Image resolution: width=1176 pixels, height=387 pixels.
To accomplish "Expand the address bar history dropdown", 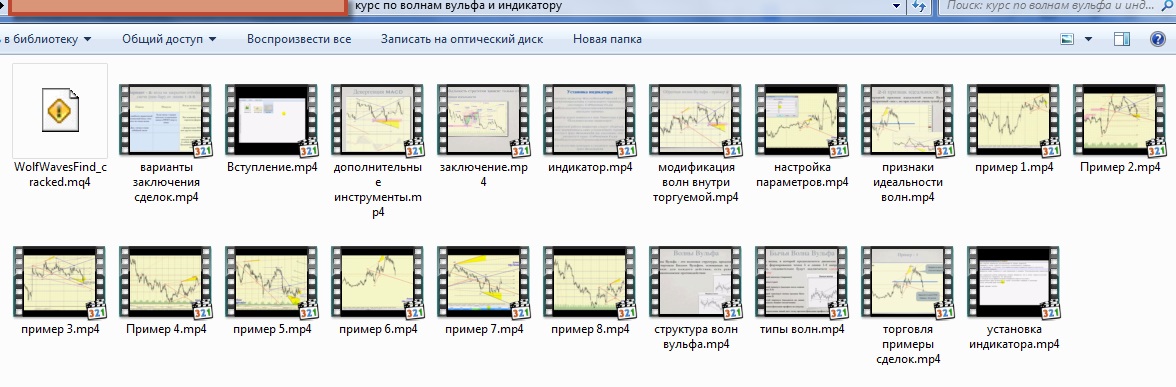I will tap(896, 7).
